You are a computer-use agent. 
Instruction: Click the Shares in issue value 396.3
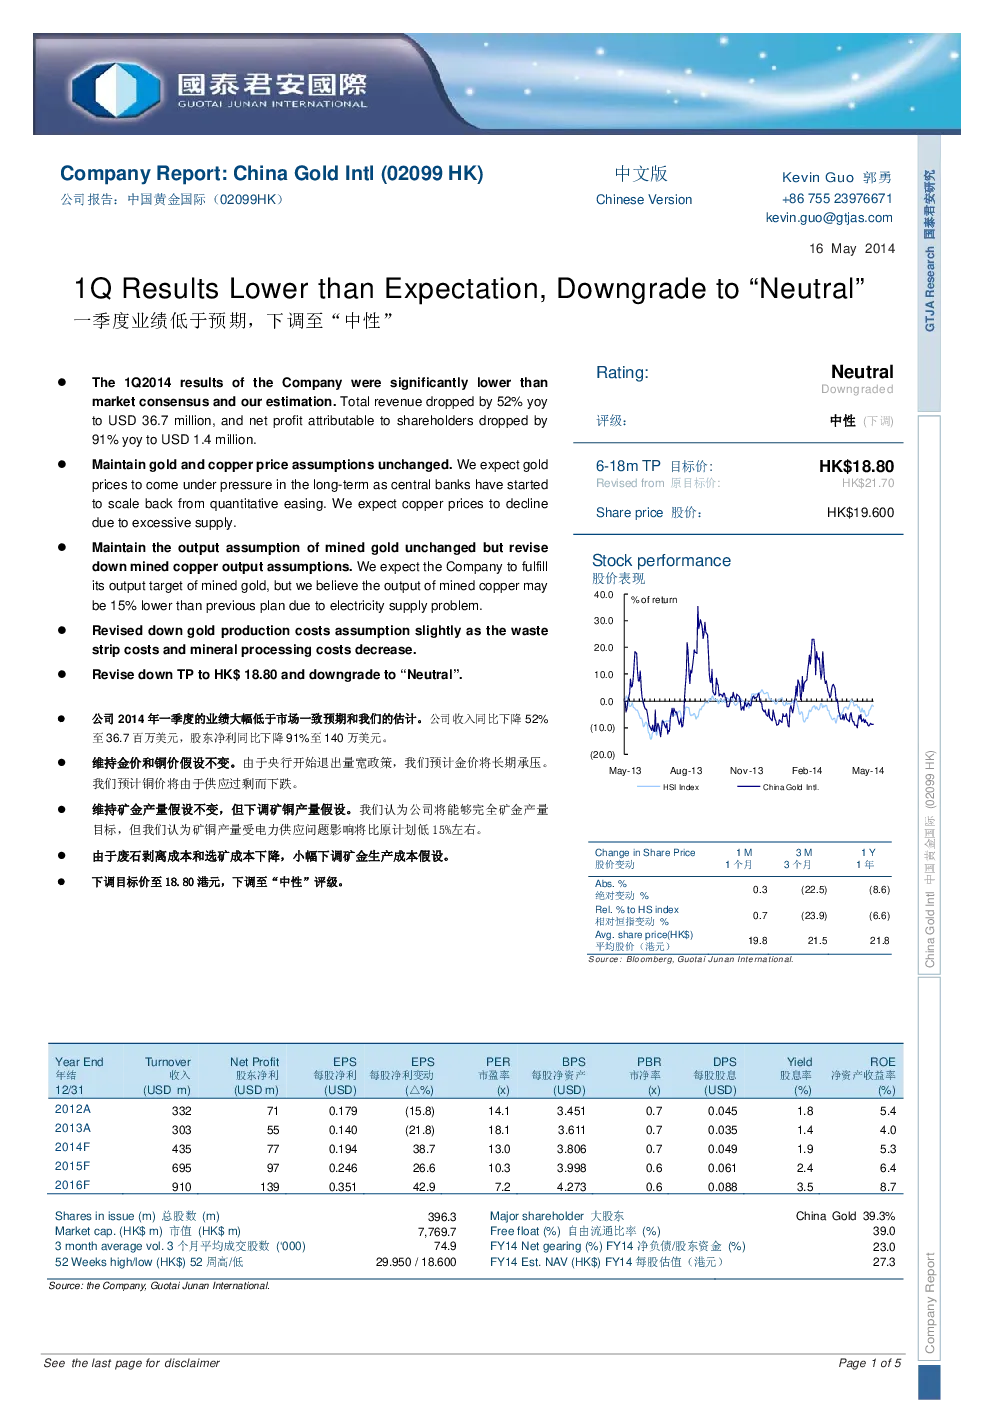pos(442,1217)
